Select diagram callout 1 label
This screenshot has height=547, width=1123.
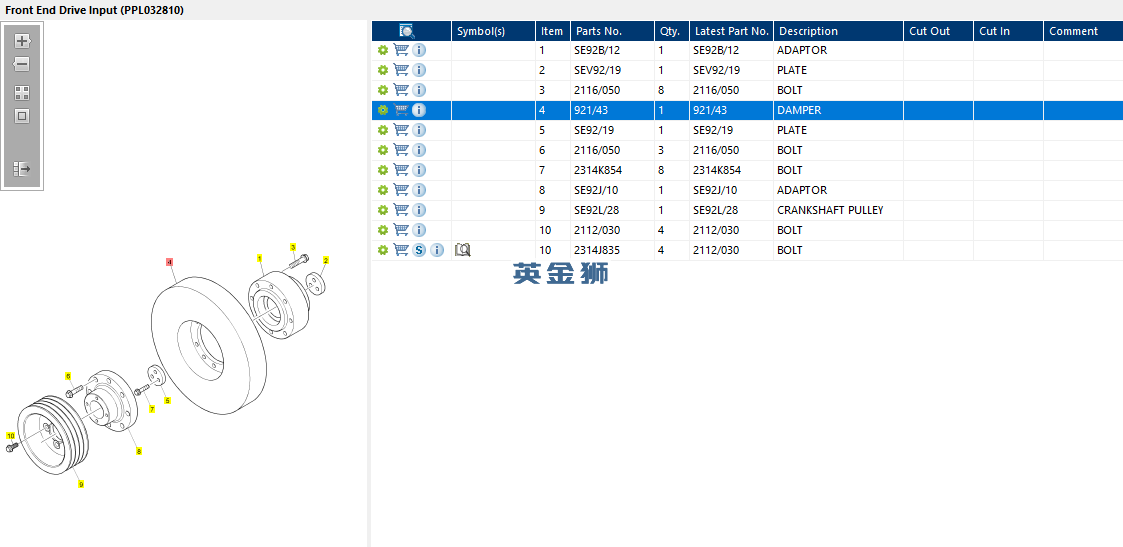point(259,258)
